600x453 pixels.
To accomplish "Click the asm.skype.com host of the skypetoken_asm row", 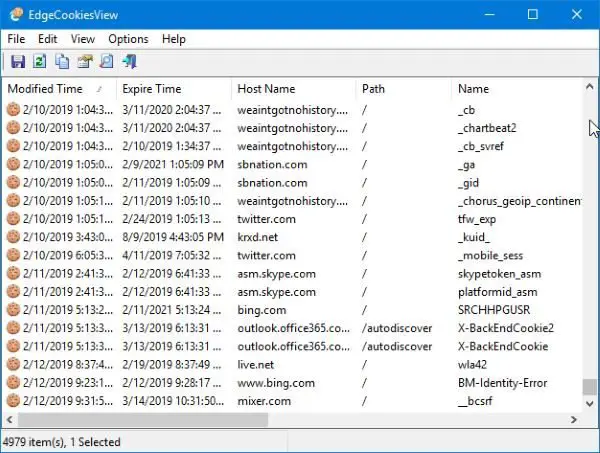I will (x=276, y=274).
